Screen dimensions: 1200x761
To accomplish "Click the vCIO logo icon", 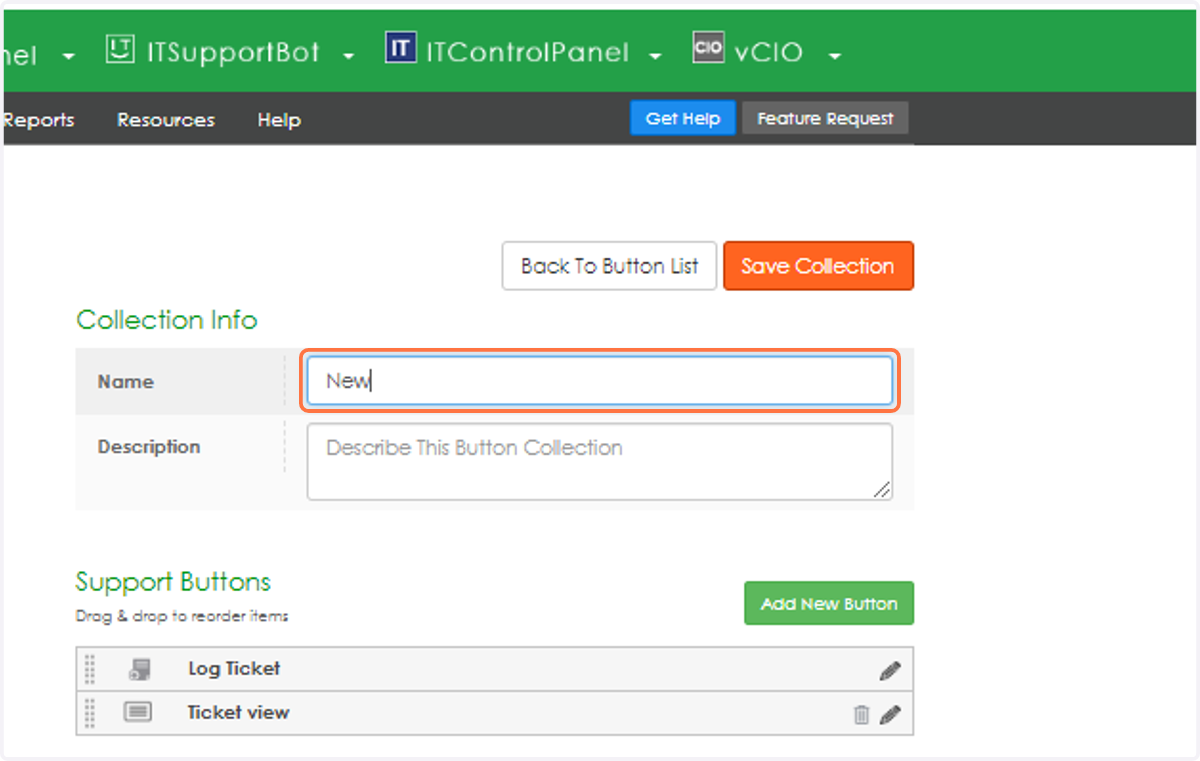I will (x=708, y=49).
